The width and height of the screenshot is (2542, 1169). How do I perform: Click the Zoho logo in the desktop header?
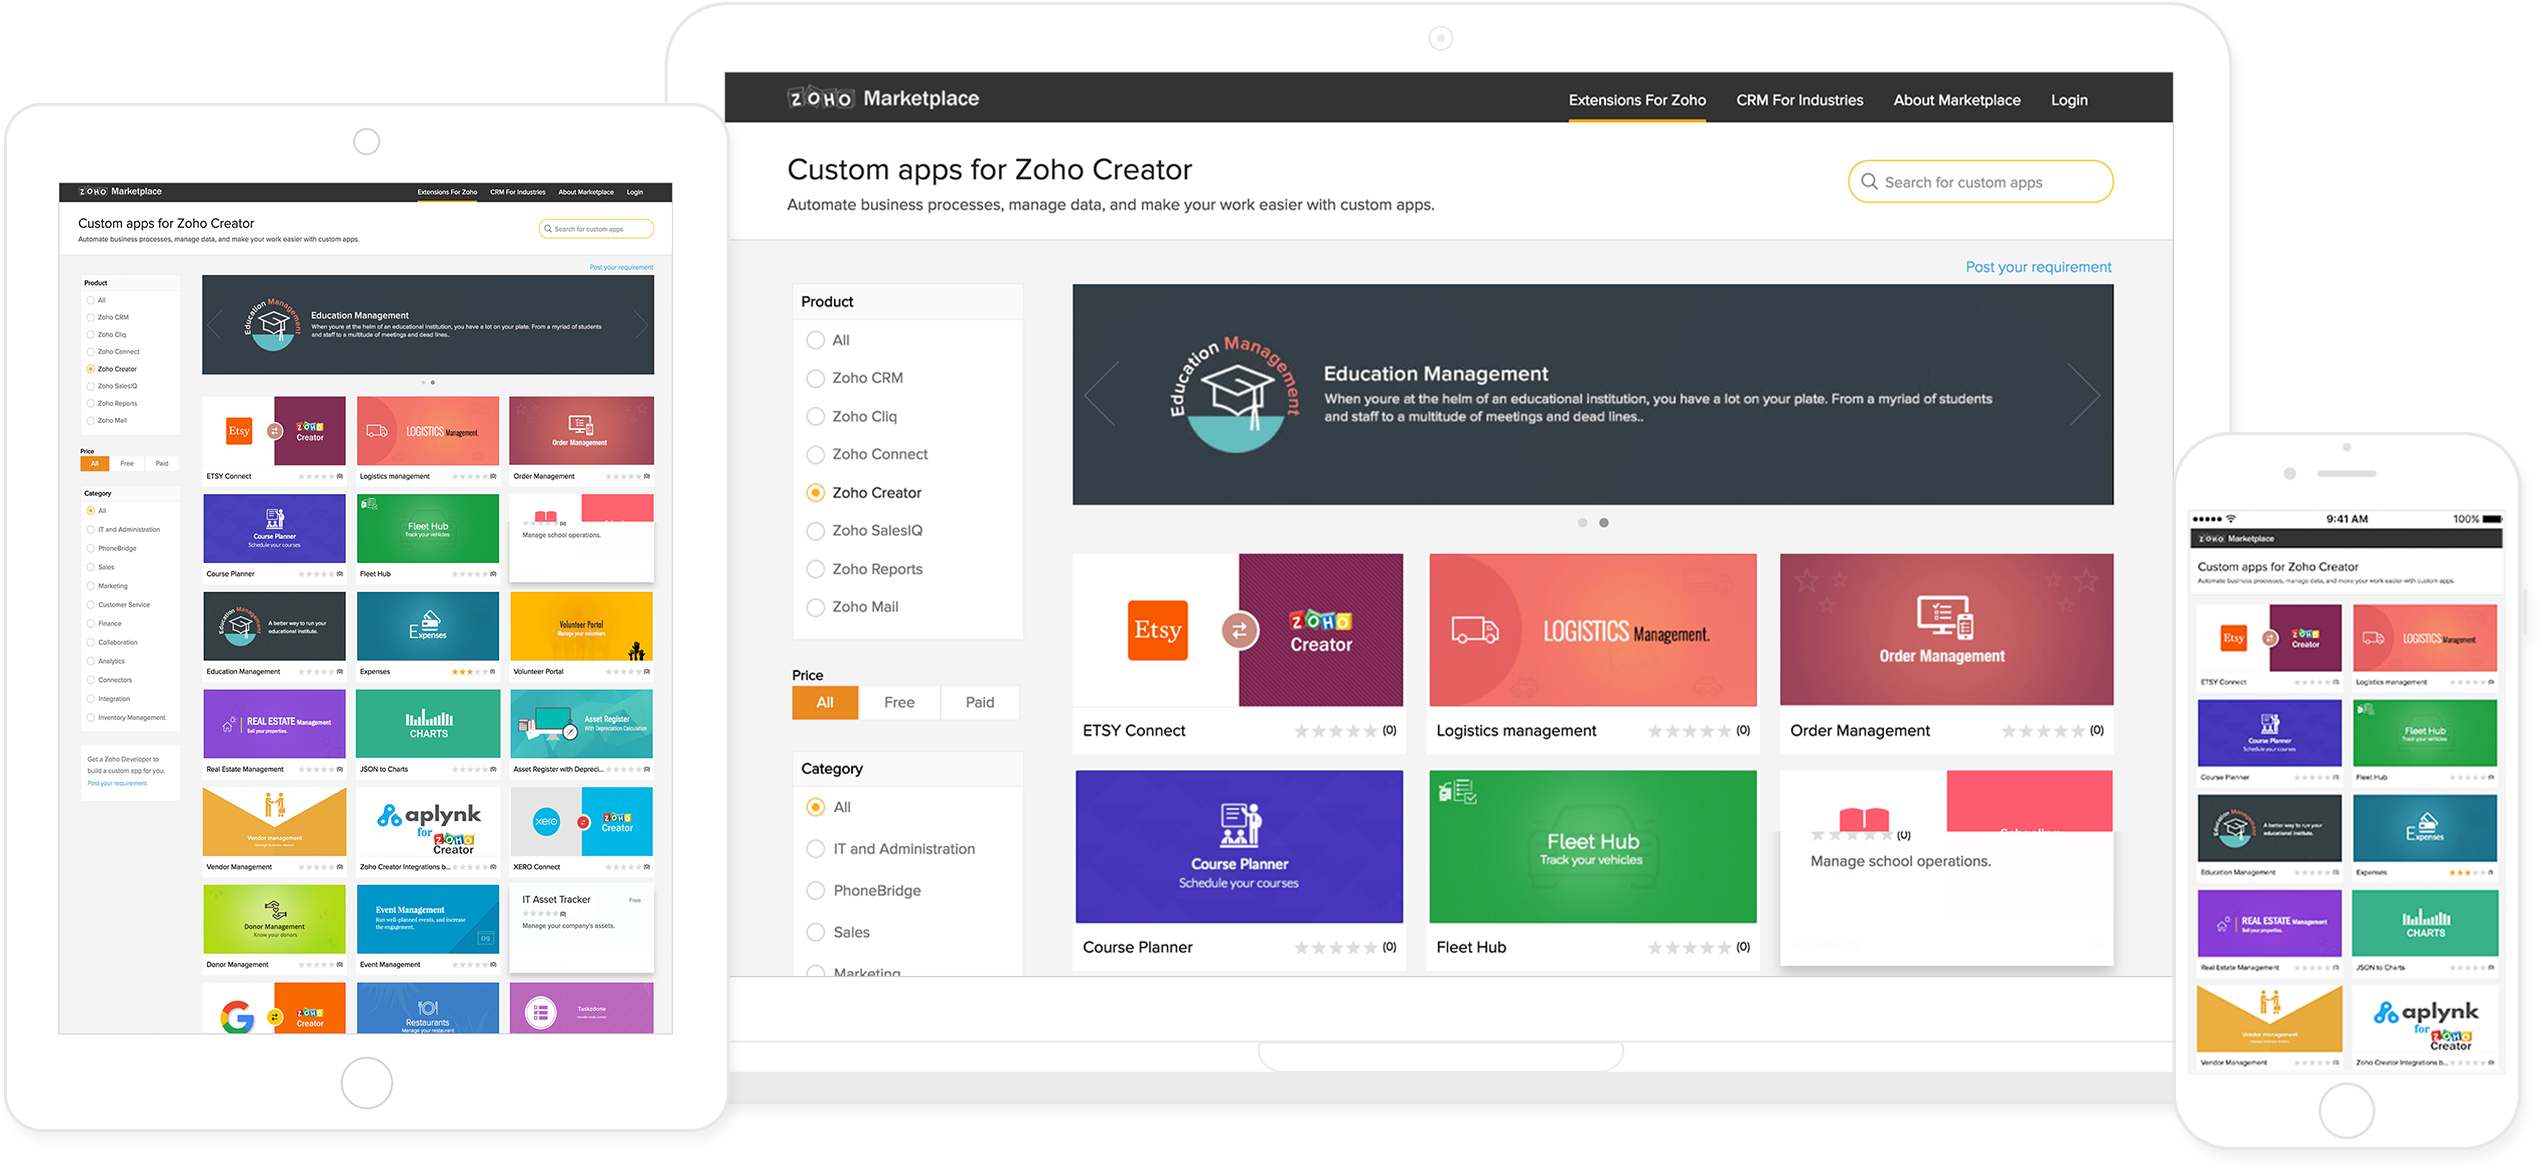[820, 98]
